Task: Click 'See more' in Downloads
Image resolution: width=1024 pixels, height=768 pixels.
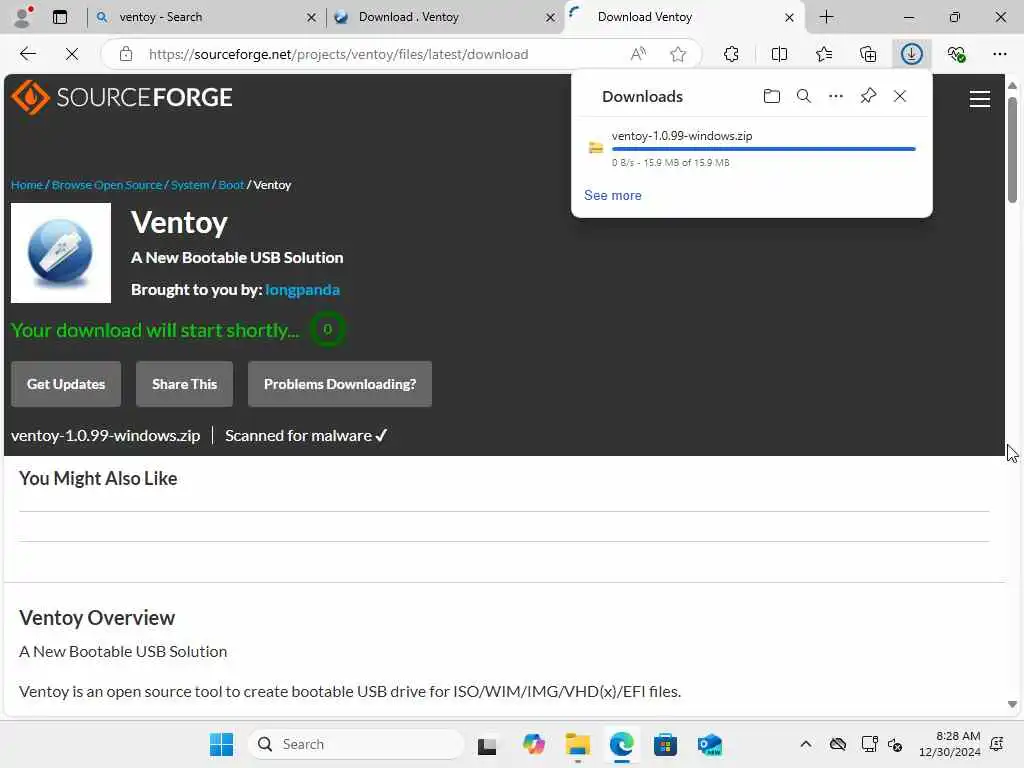Action: tap(613, 195)
